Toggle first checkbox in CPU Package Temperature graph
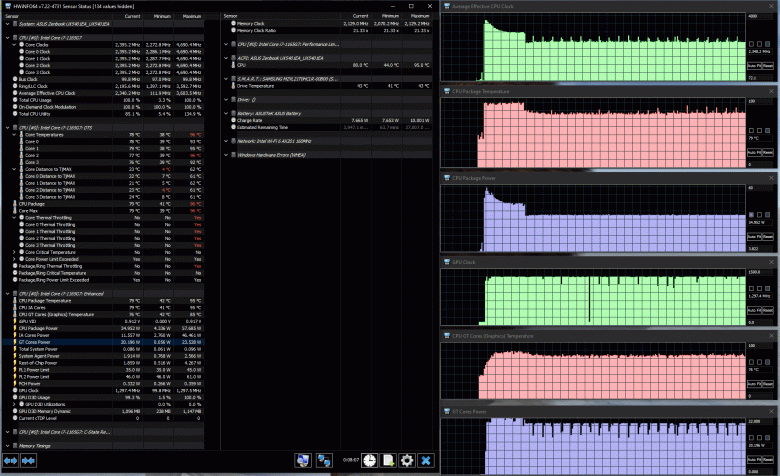Screen dimensions: 780x476 [x=751, y=130]
